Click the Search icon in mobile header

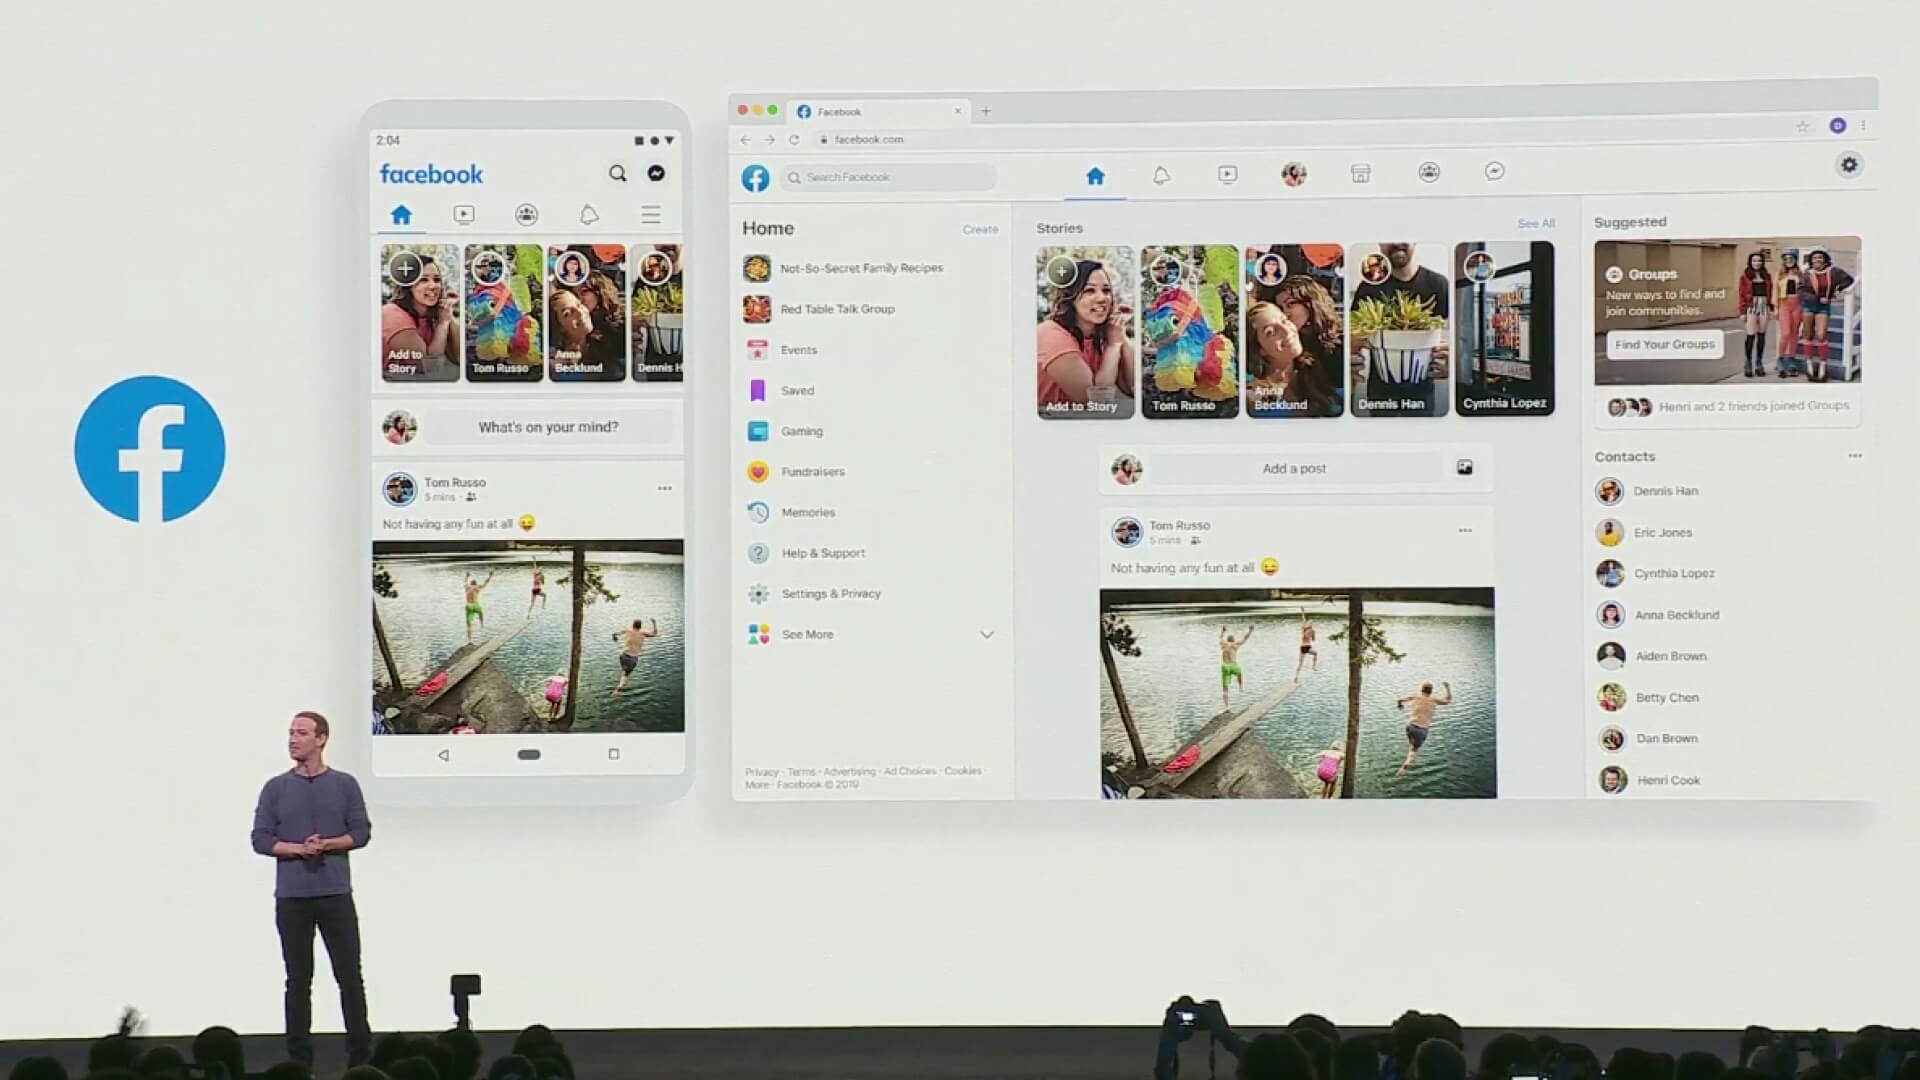click(616, 173)
